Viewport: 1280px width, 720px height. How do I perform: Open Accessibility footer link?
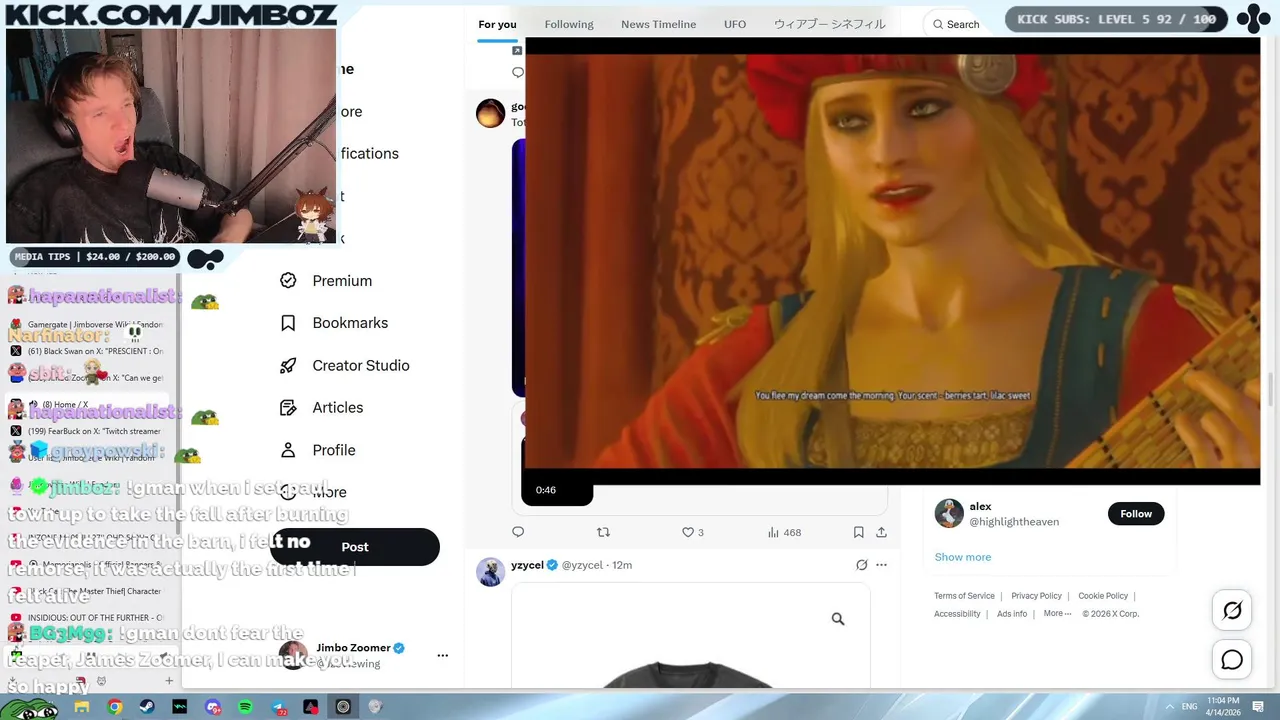tap(957, 614)
